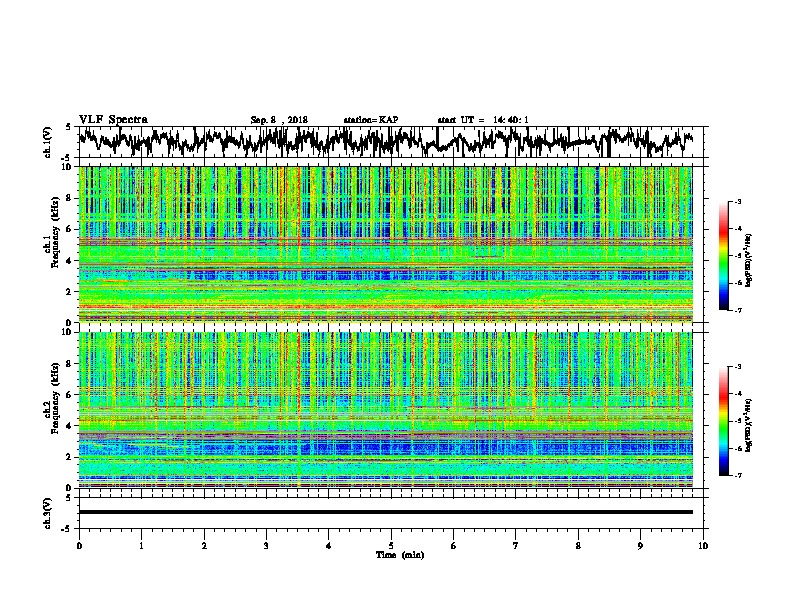
Task: Click the -5 tick on the ch.3(V) axis
Action: (67, 529)
